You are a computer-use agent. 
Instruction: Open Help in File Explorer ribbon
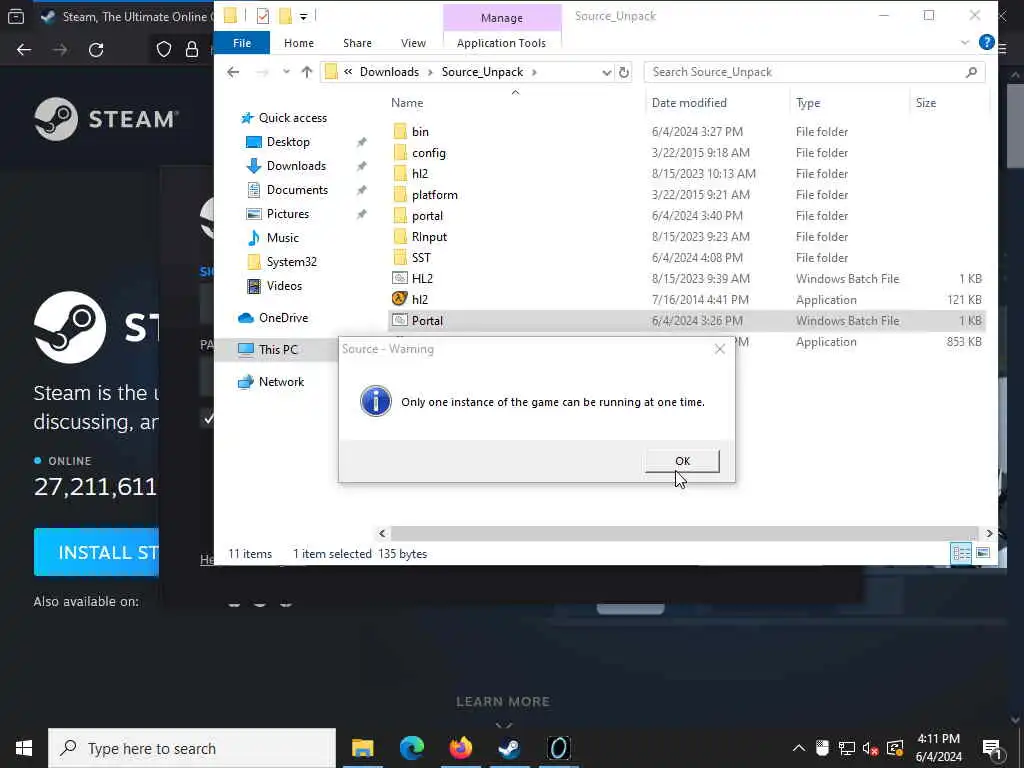(986, 42)
